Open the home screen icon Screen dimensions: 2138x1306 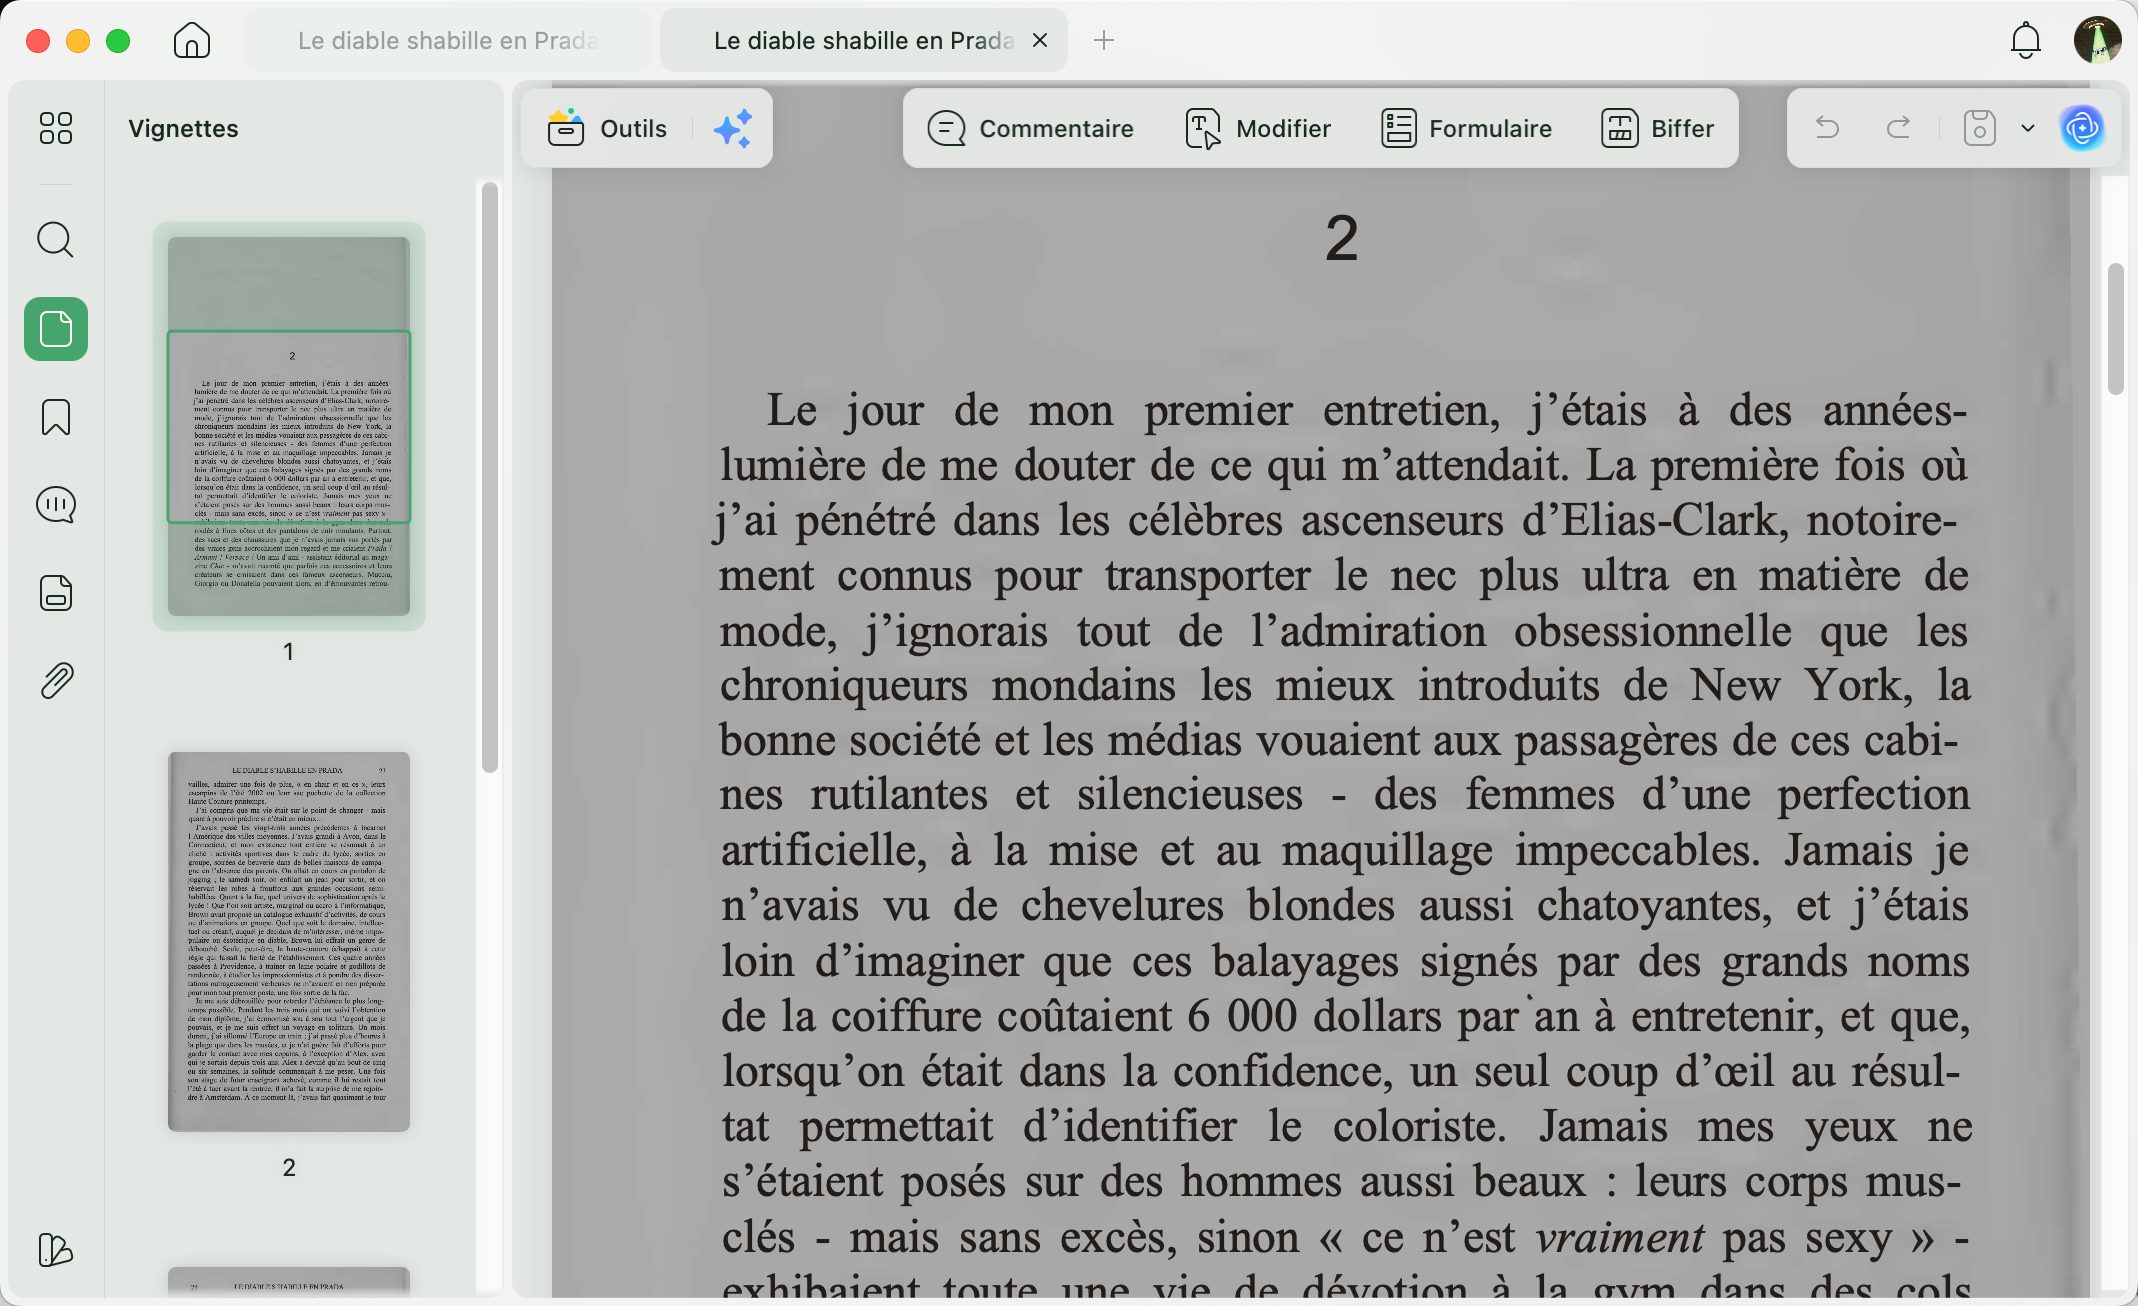[191, 40]
